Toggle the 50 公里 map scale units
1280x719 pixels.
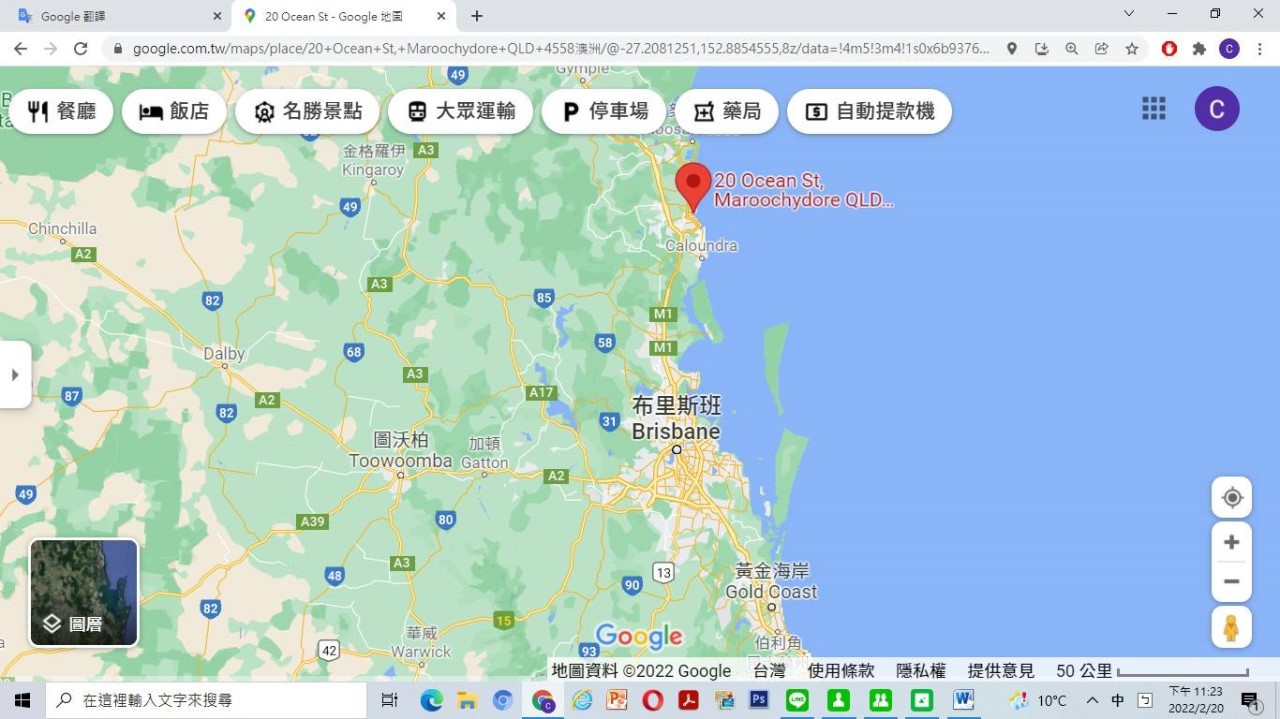pyautogui.click(x=1153, y=671)
